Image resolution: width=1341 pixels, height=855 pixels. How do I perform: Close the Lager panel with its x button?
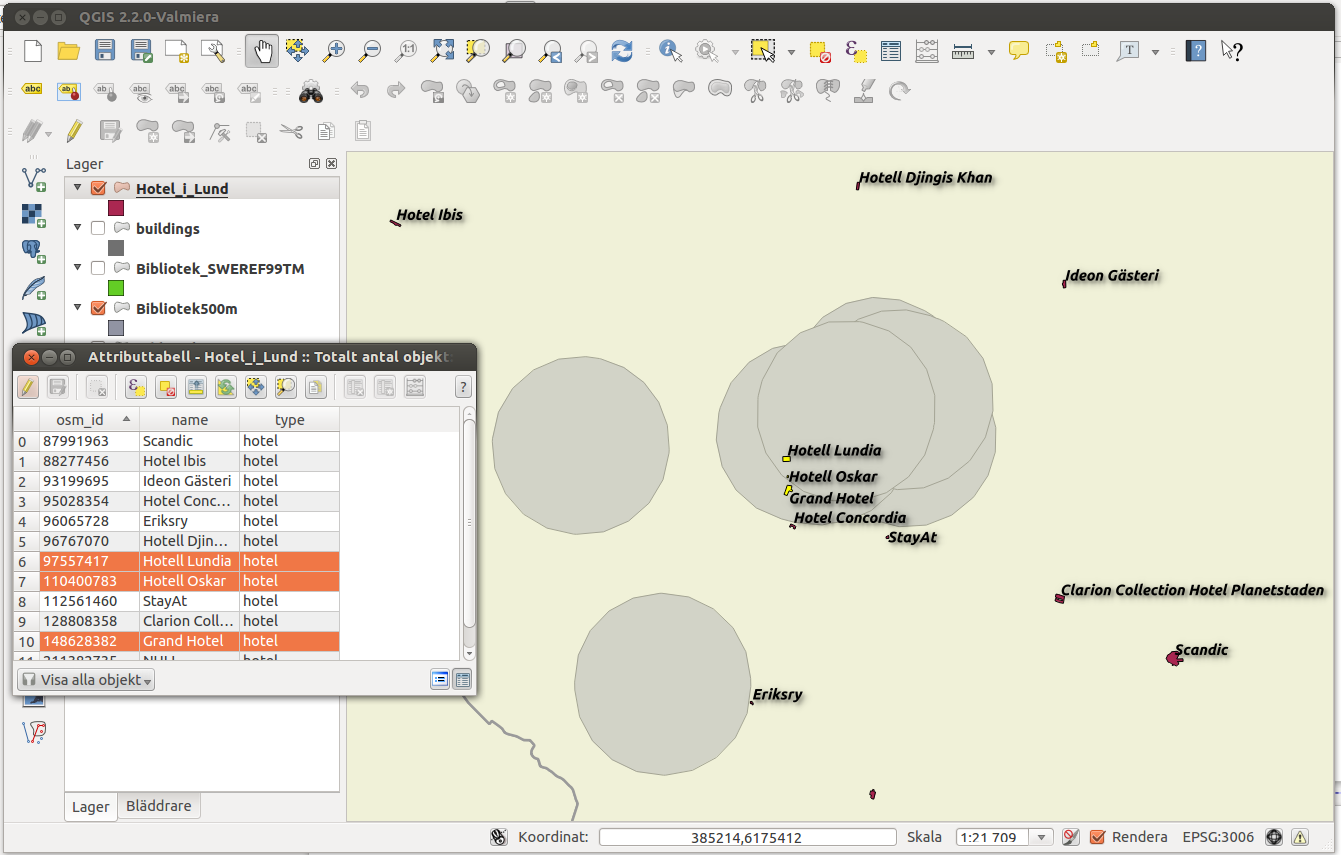click(x=331, y=164)
